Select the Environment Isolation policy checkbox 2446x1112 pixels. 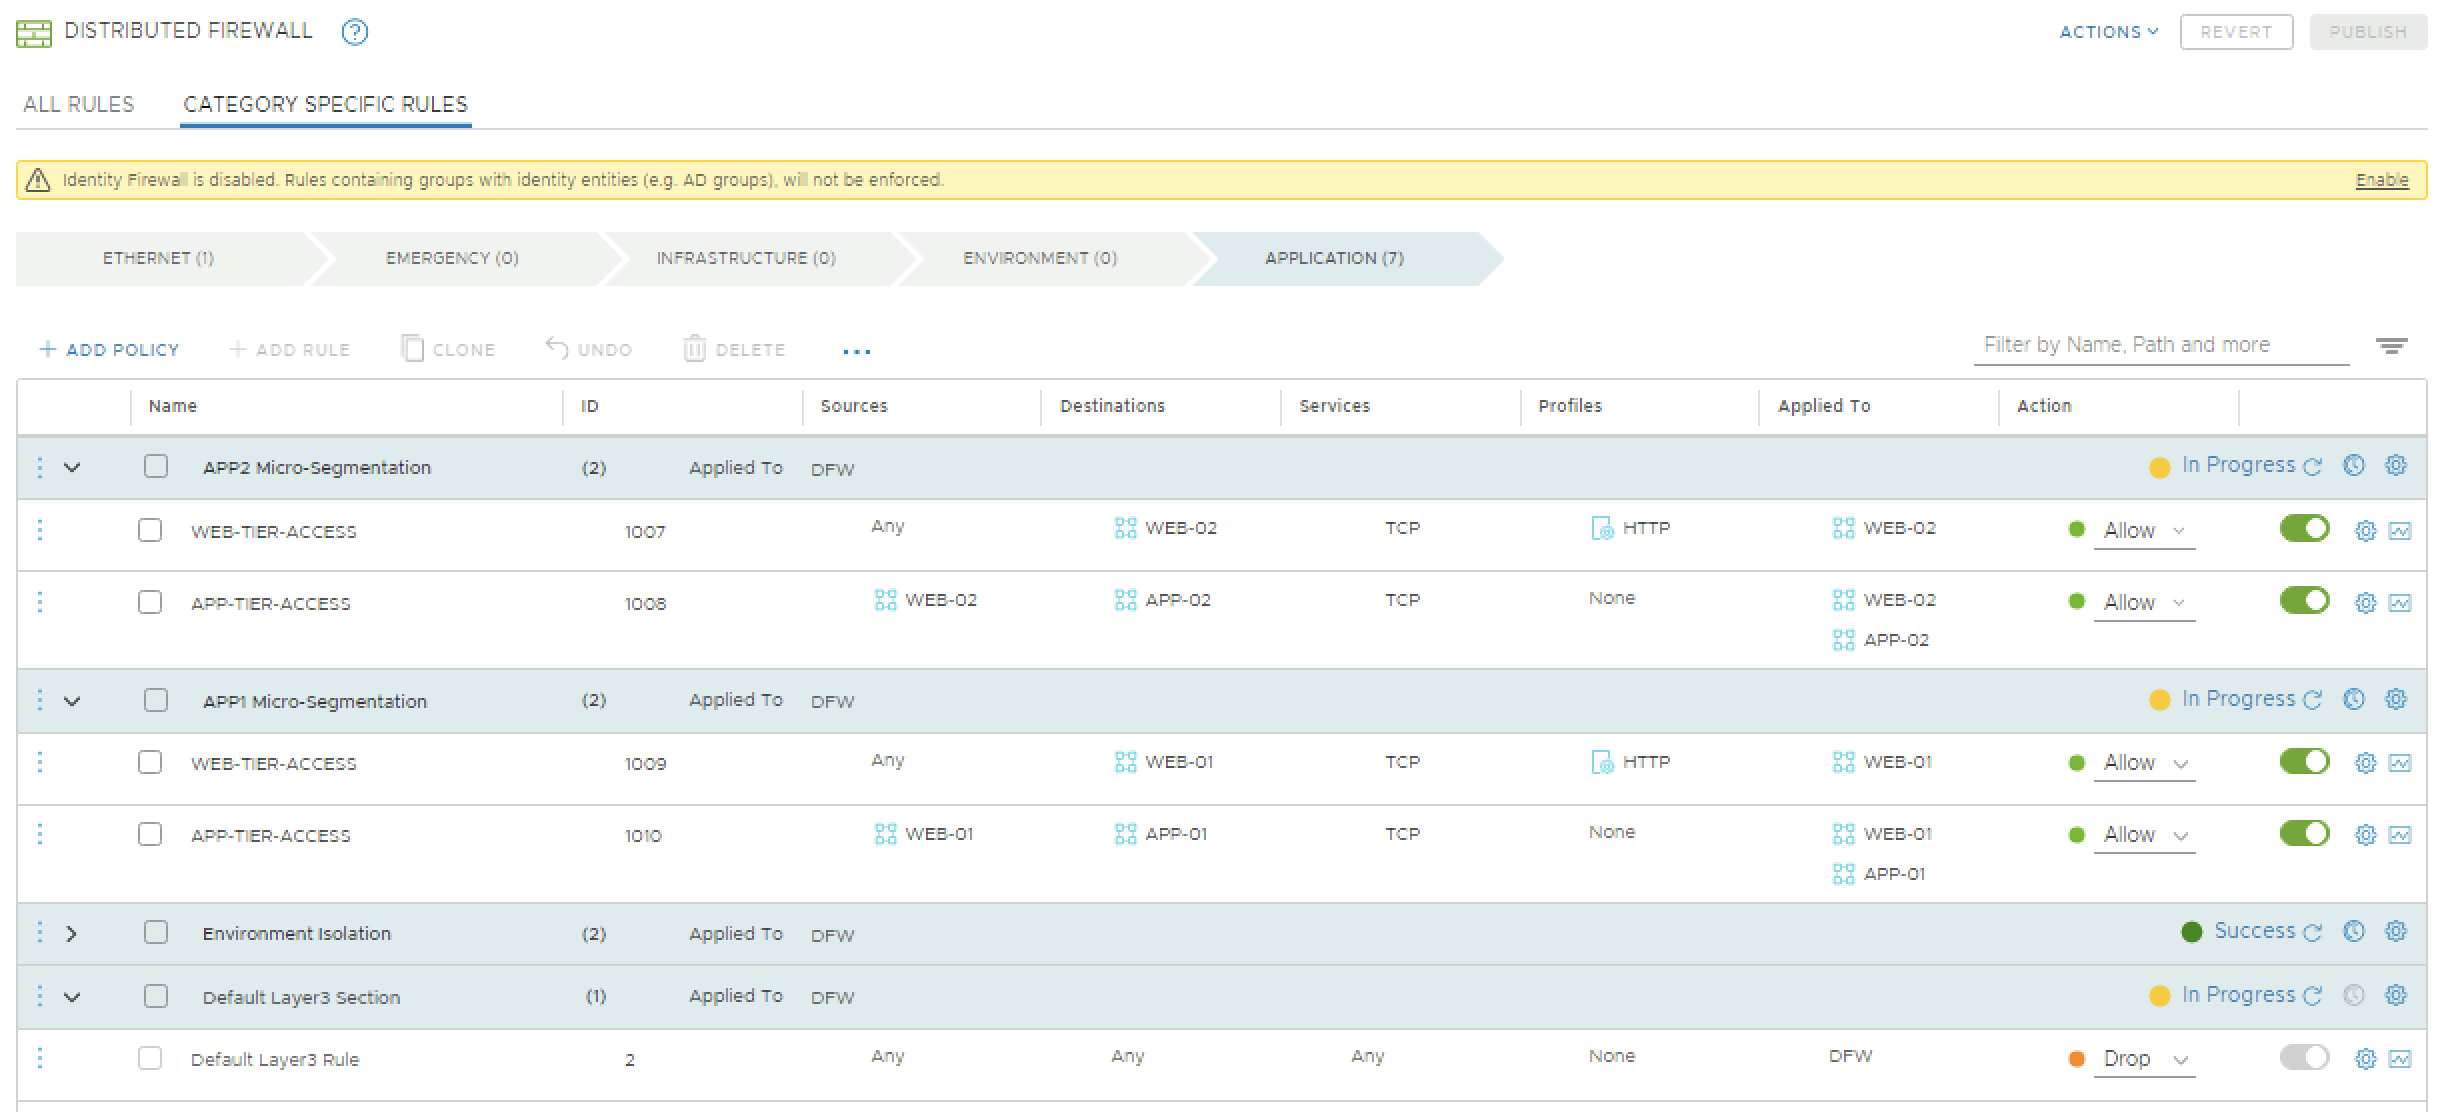[x=156, y=933]
